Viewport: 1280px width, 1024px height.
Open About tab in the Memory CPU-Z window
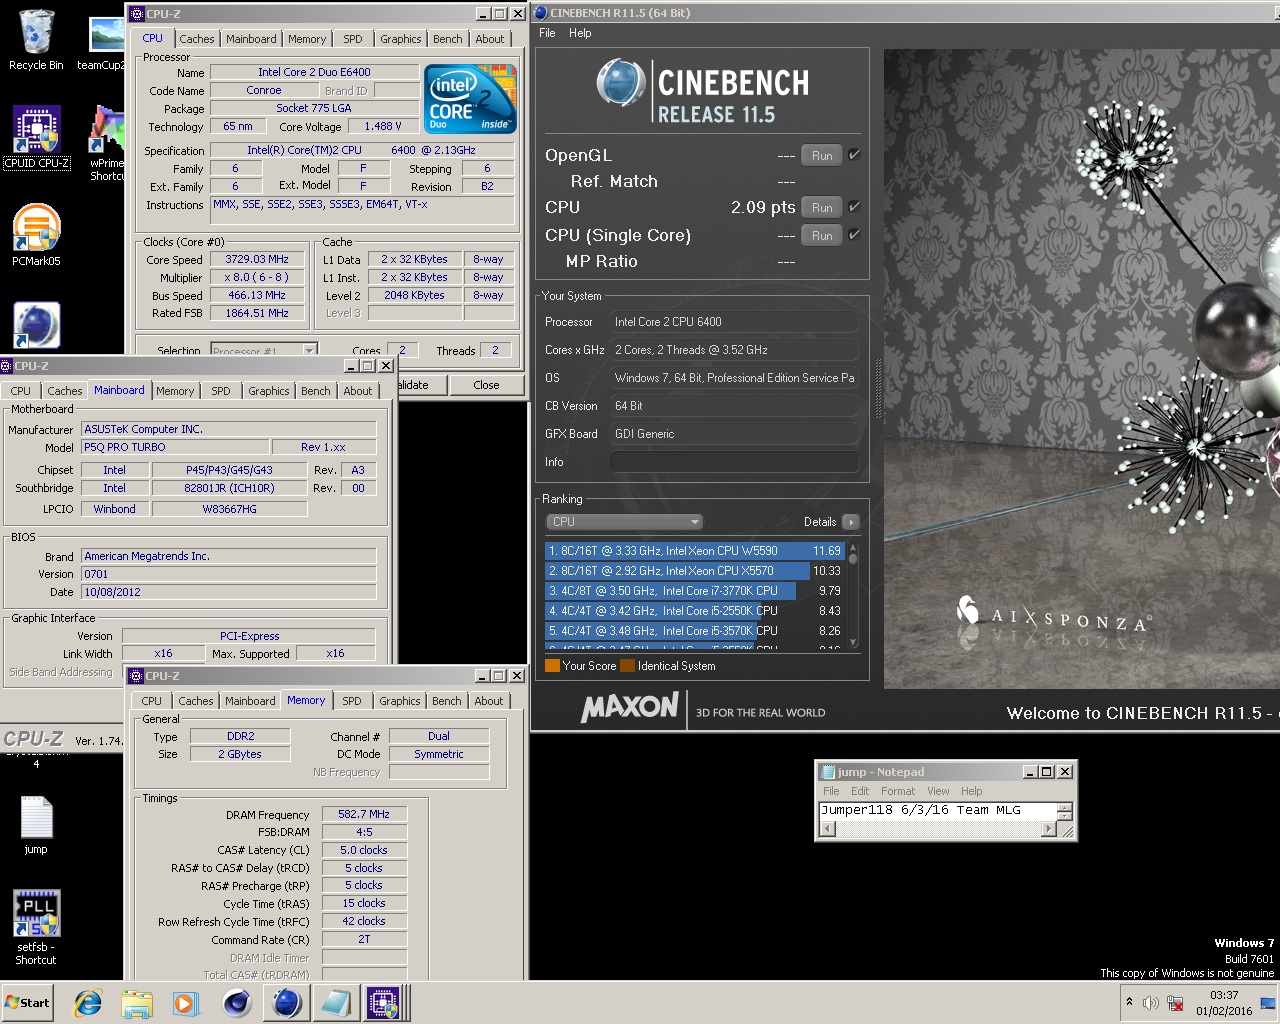pos(489,701)
